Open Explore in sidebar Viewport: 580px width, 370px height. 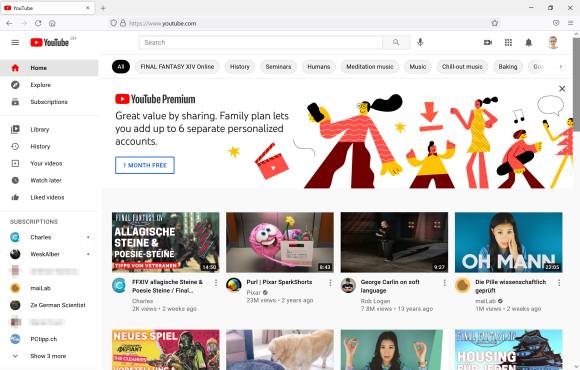[49, 85]
